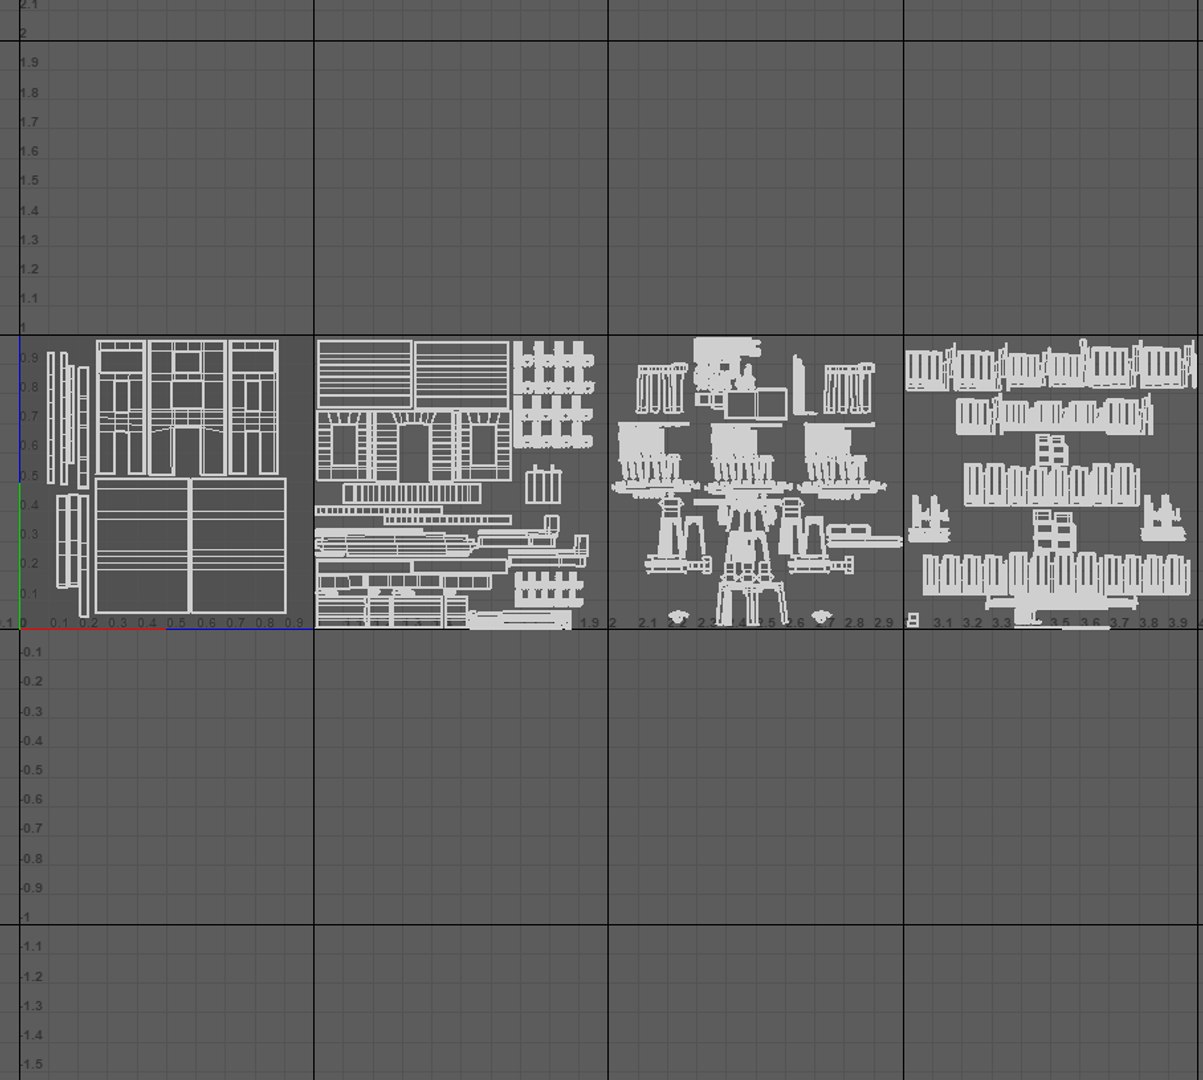This screenshot has height=1080, width=1203.
Task: Select the right large rectangular UV shell in first tile
Action: 238,546
